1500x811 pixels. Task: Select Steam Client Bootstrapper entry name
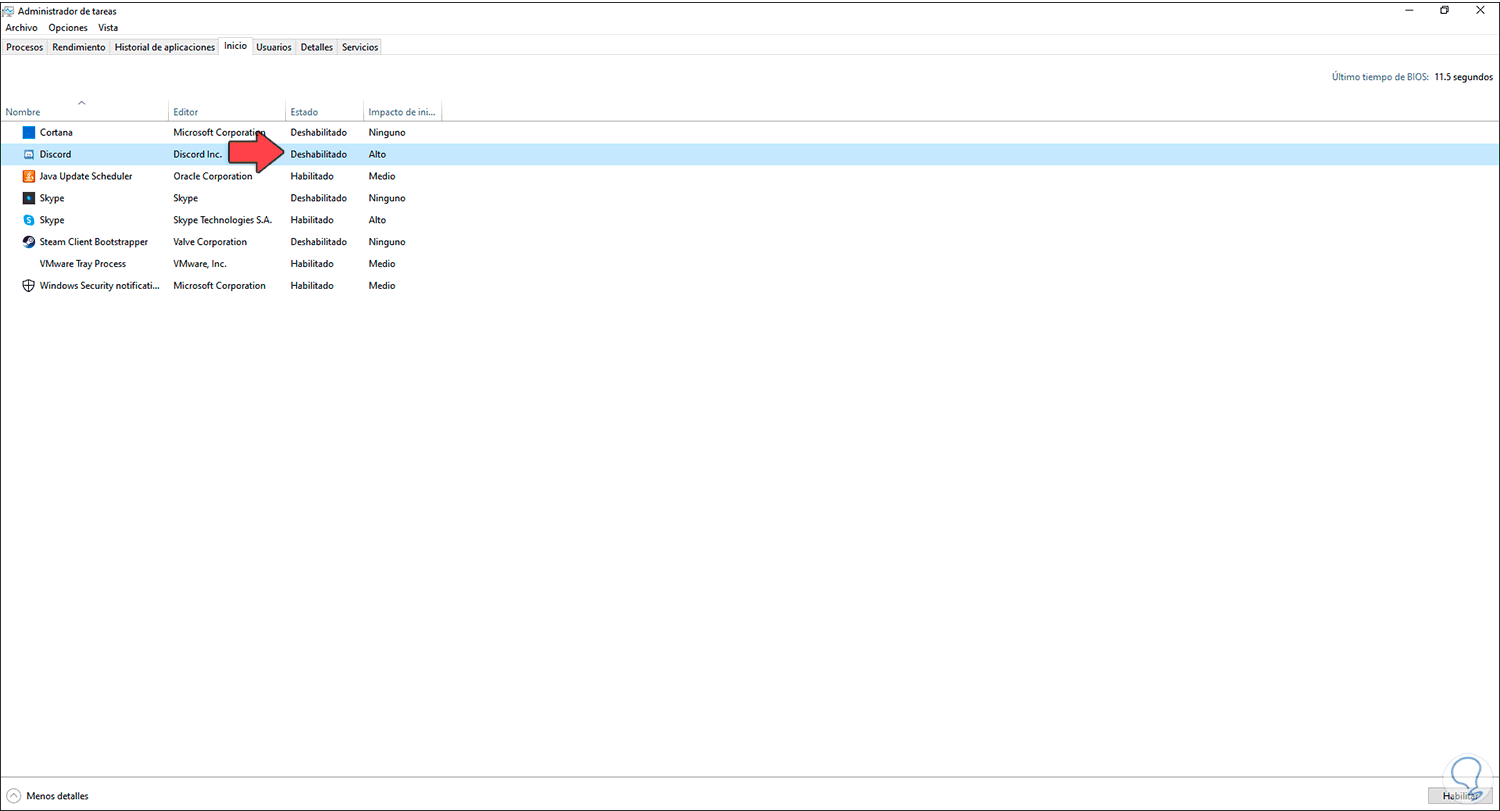[94, 242]
